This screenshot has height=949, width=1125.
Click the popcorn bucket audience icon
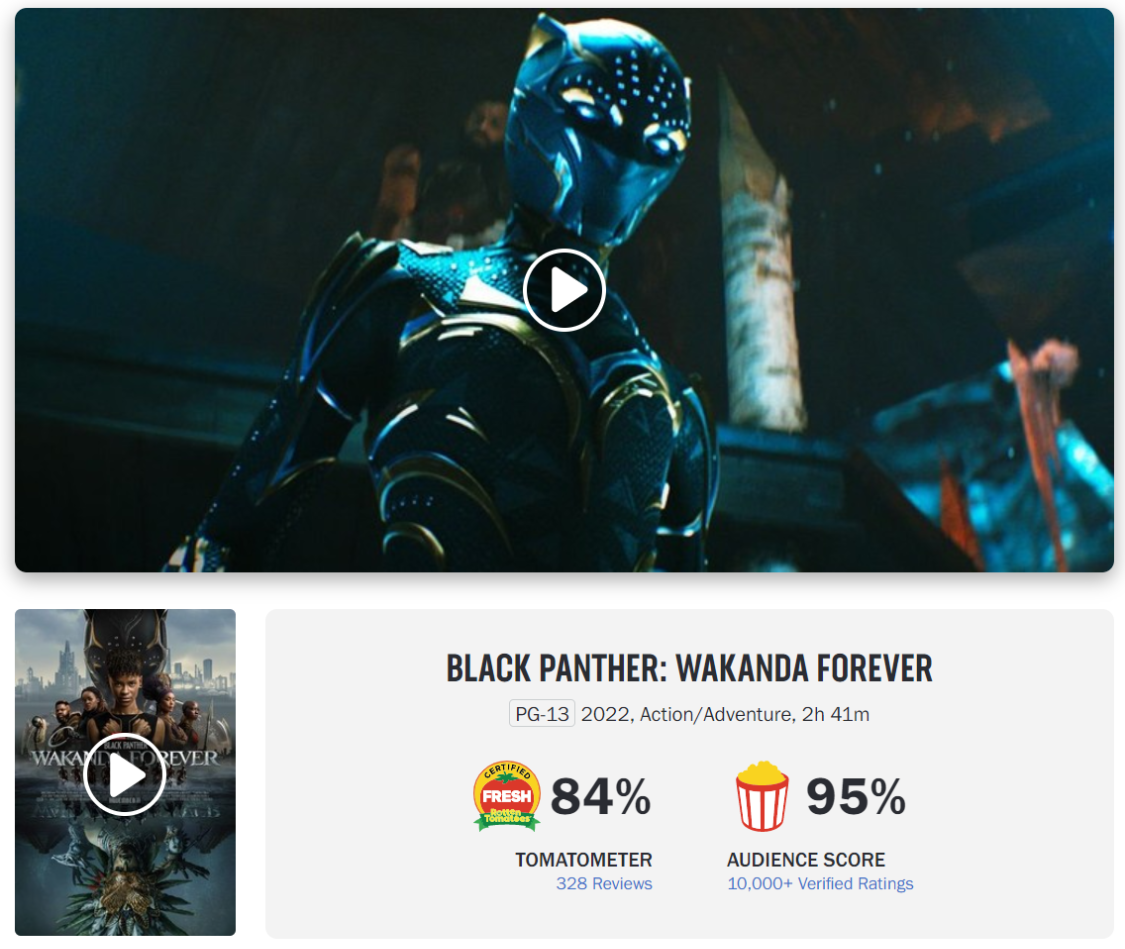(x=762, y=796)
